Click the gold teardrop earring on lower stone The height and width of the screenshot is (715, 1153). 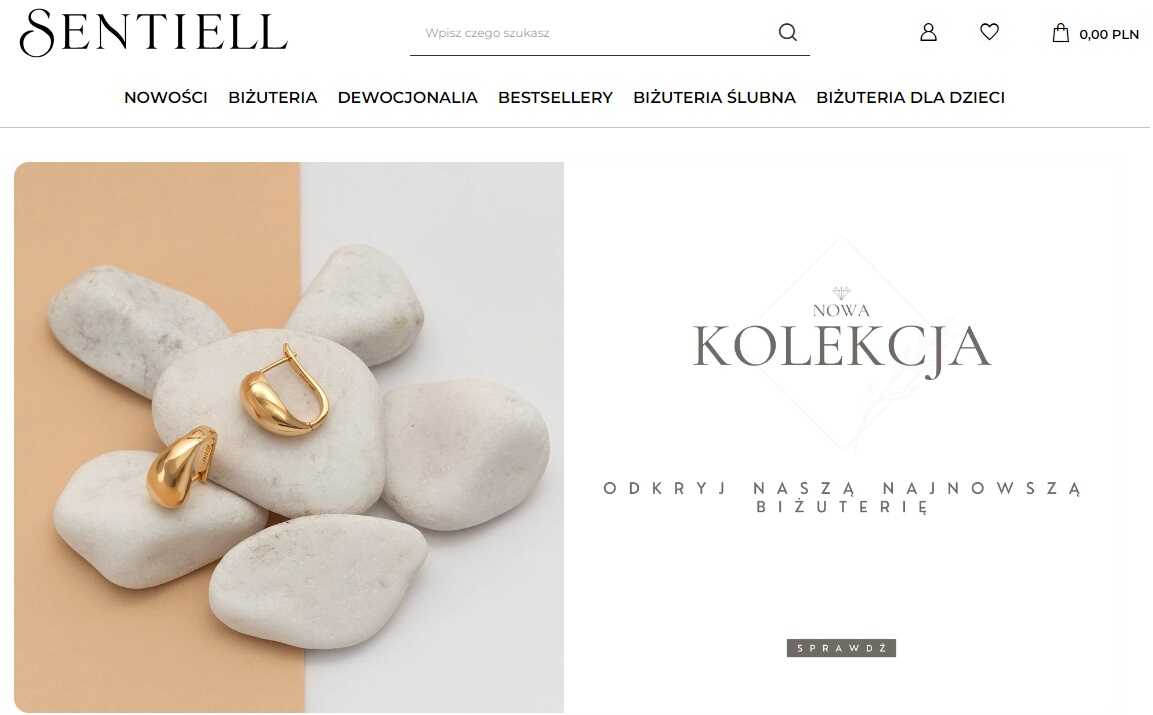(182, 466)
